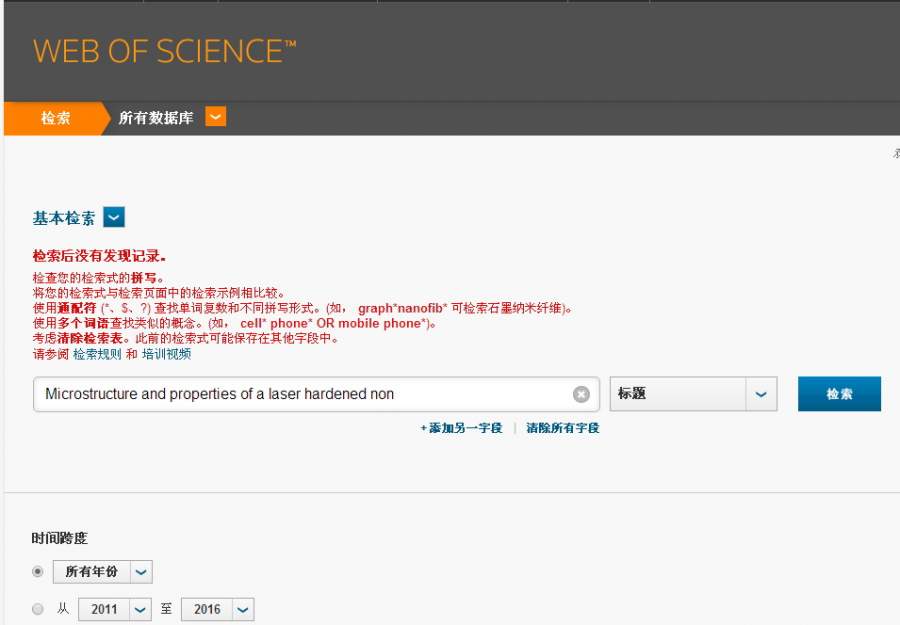Image resolution: width=900 pixels, height=625 pixels.
Task: Select the orange 检索 tab
Action: [56, 118]
